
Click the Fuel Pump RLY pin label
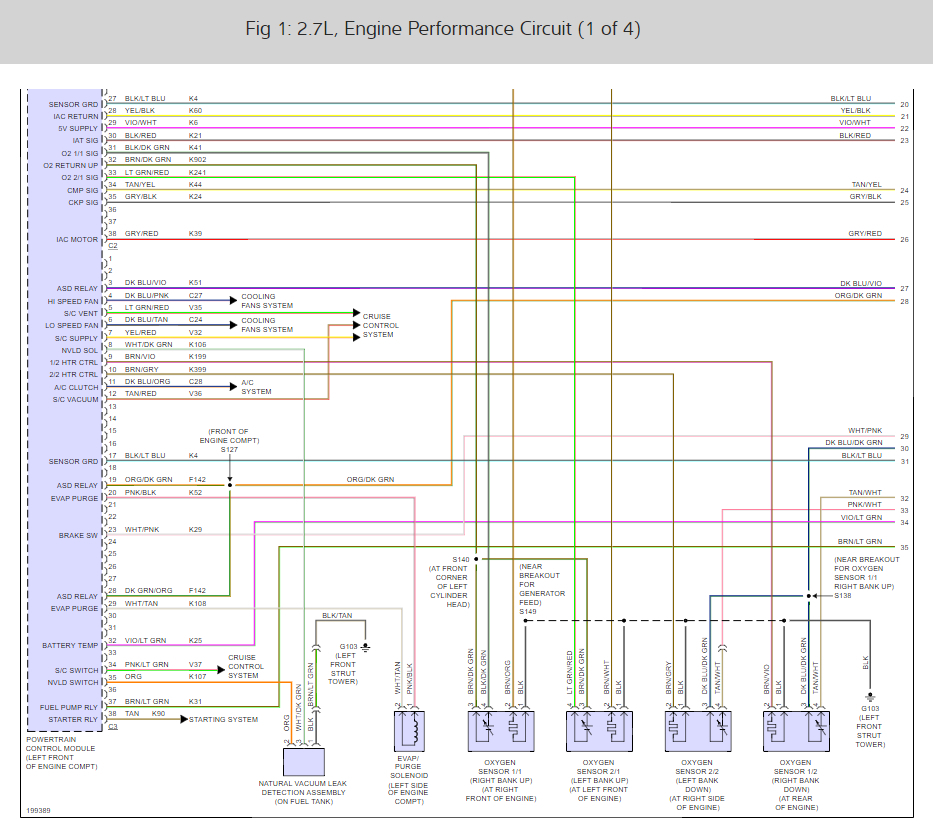click(68, 708)
